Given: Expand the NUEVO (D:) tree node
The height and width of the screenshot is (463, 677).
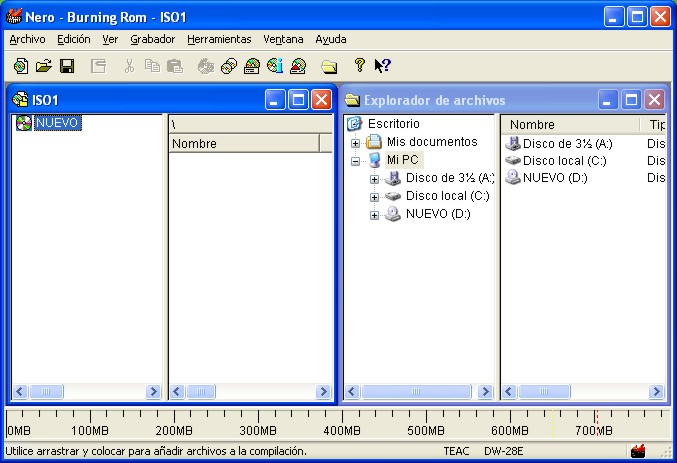Looking at the screenshot, I should click(375, 215).
